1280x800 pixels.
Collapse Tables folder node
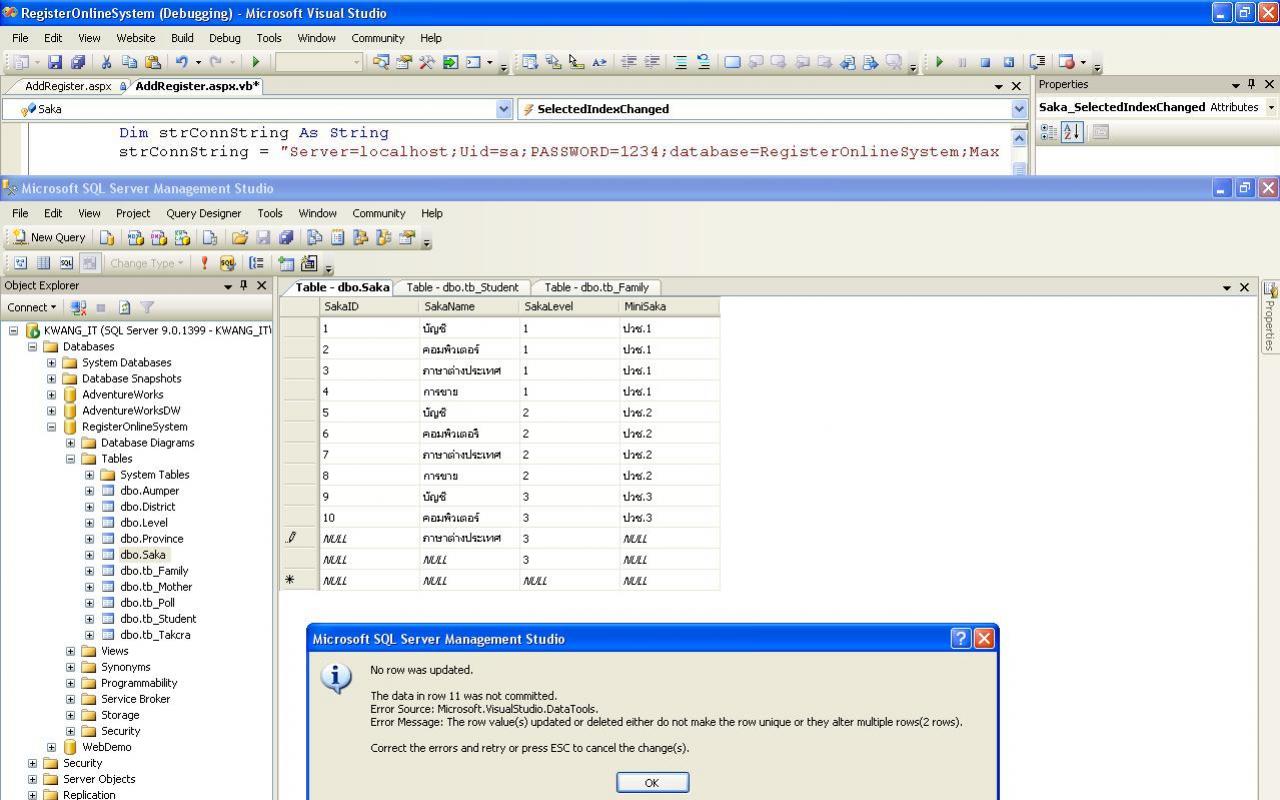[x=70, y=459]
